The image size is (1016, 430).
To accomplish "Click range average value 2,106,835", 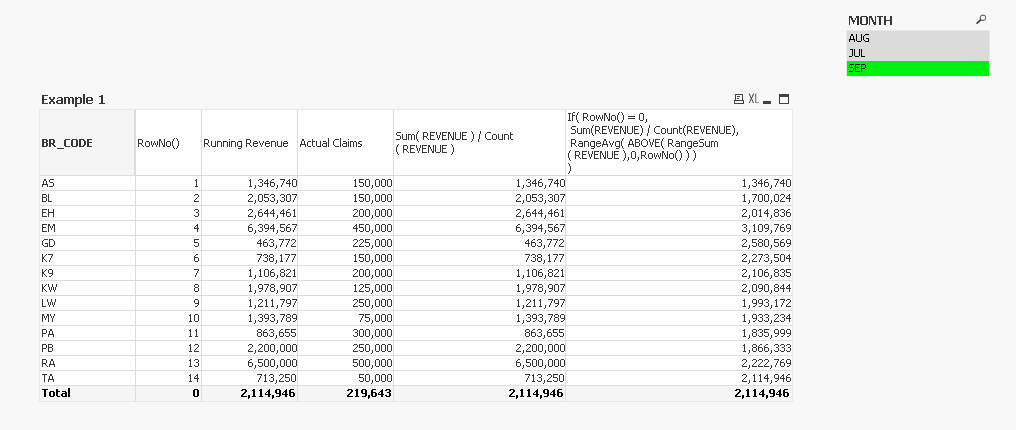I will point(766,273).
